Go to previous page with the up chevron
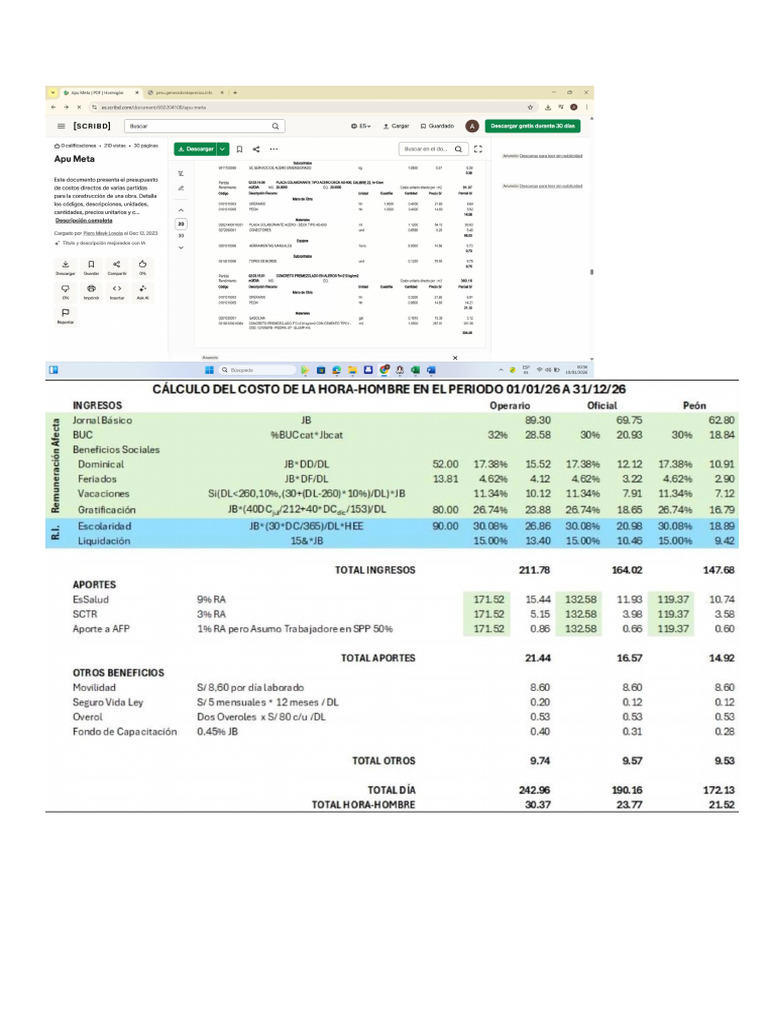Image resolution: width=768 pixels, height=1024 pixels. coord(181,210)
